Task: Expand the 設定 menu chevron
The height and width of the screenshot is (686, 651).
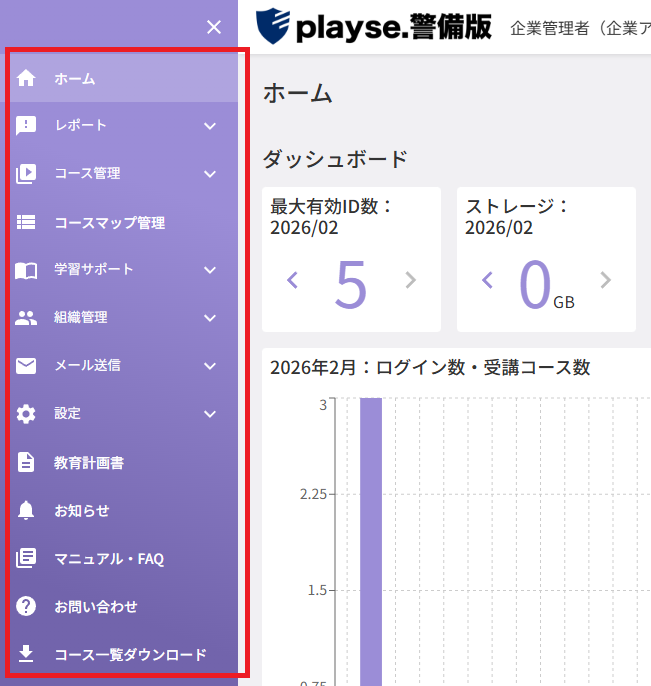Action: click(x=210, y=414)
